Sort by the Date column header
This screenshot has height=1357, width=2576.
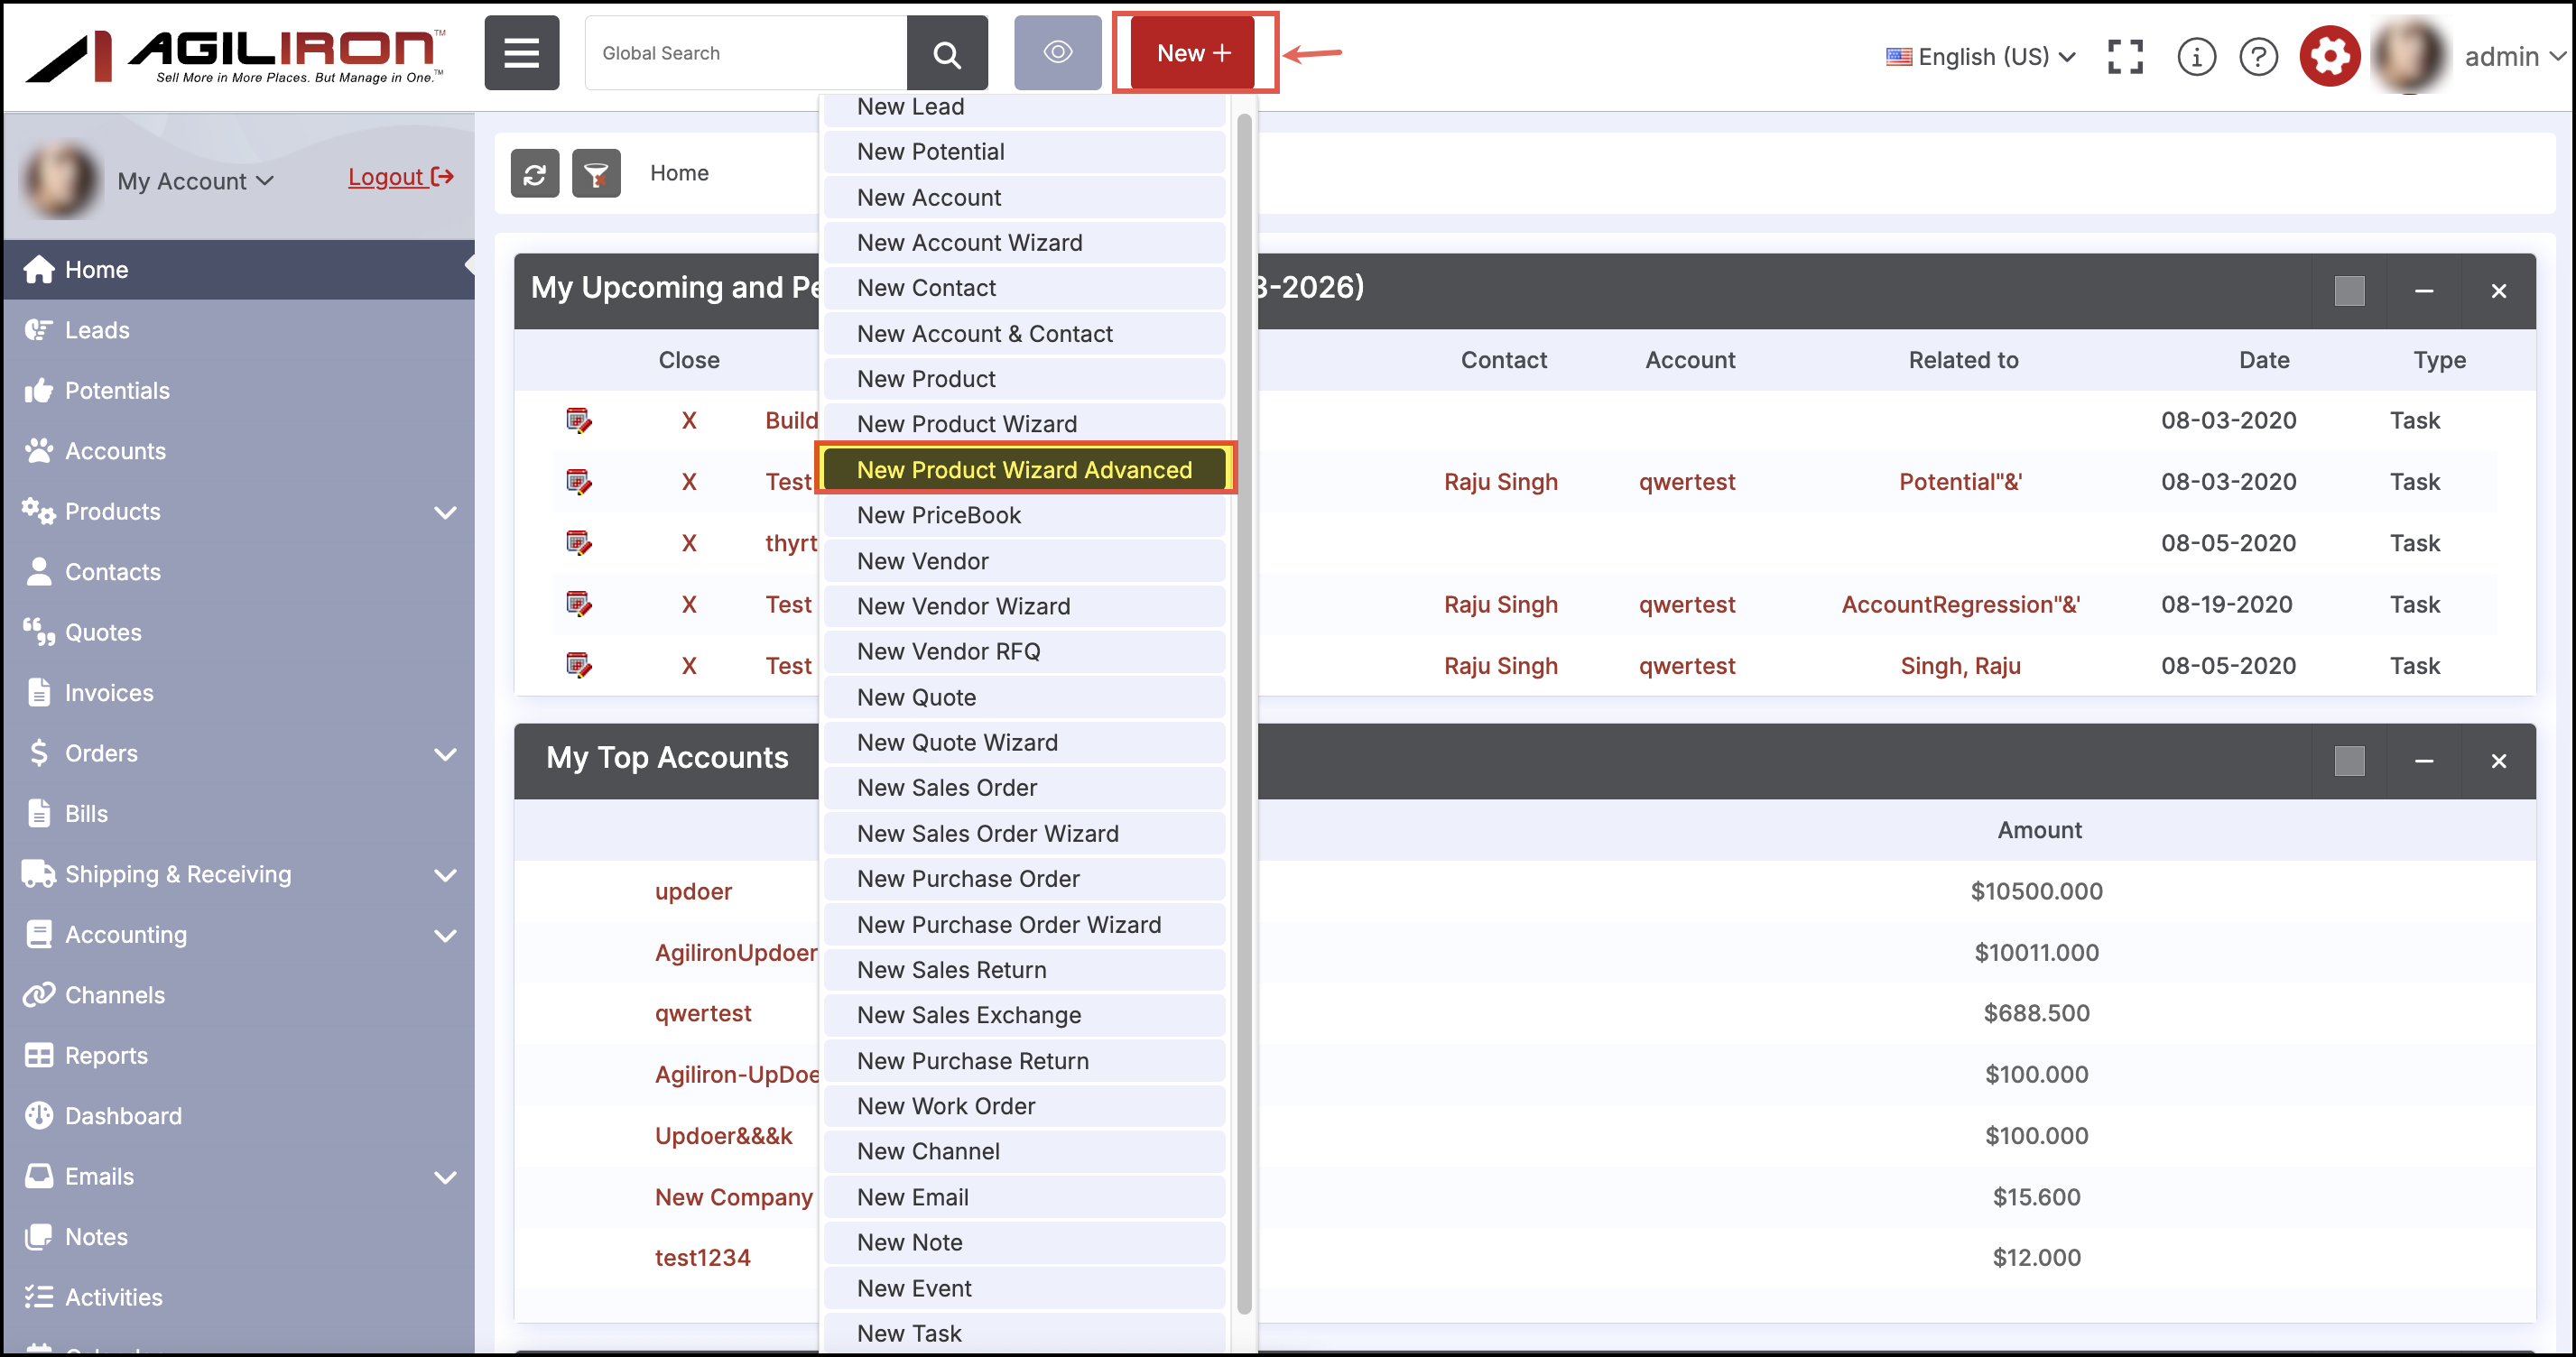(2264, 360)
